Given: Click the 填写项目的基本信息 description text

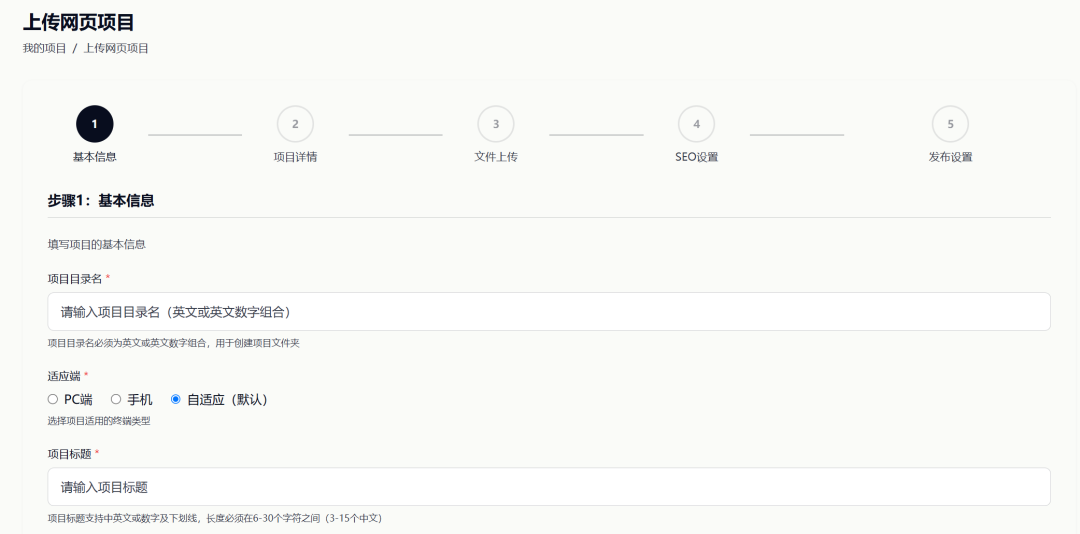Looking at the screenshot, I should pyautogui.click(x=96, y=245).
